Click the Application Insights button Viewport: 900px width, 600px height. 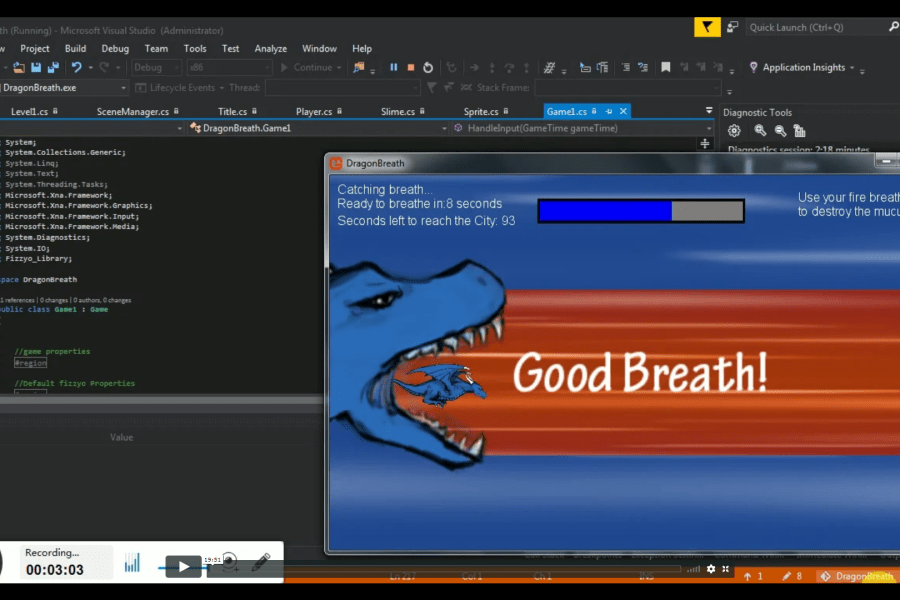(803, 68)
